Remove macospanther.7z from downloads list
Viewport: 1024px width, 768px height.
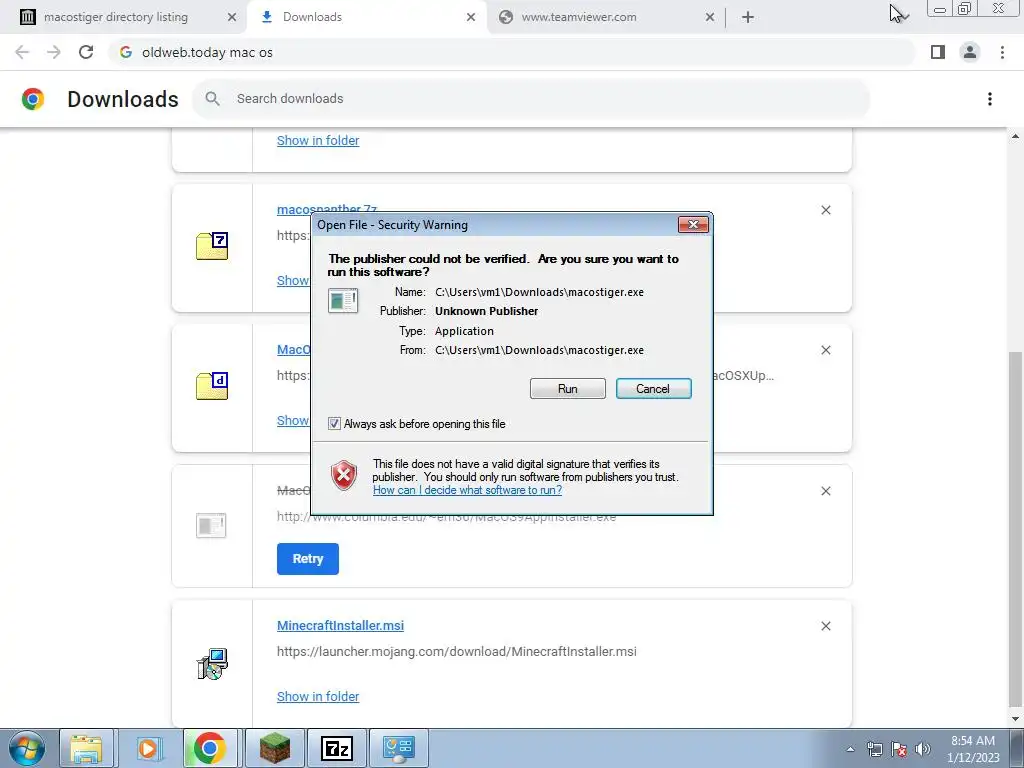[825, 210]
